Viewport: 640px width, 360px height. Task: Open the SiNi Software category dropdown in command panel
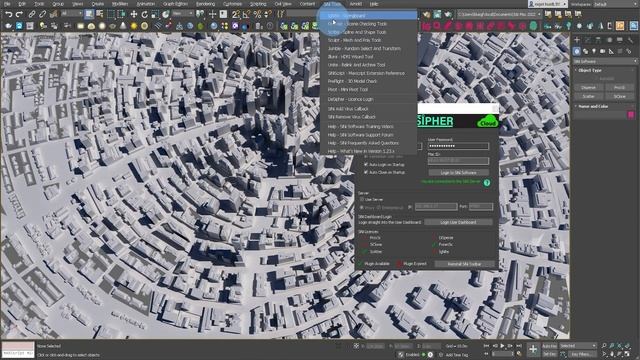coord(605,61)
